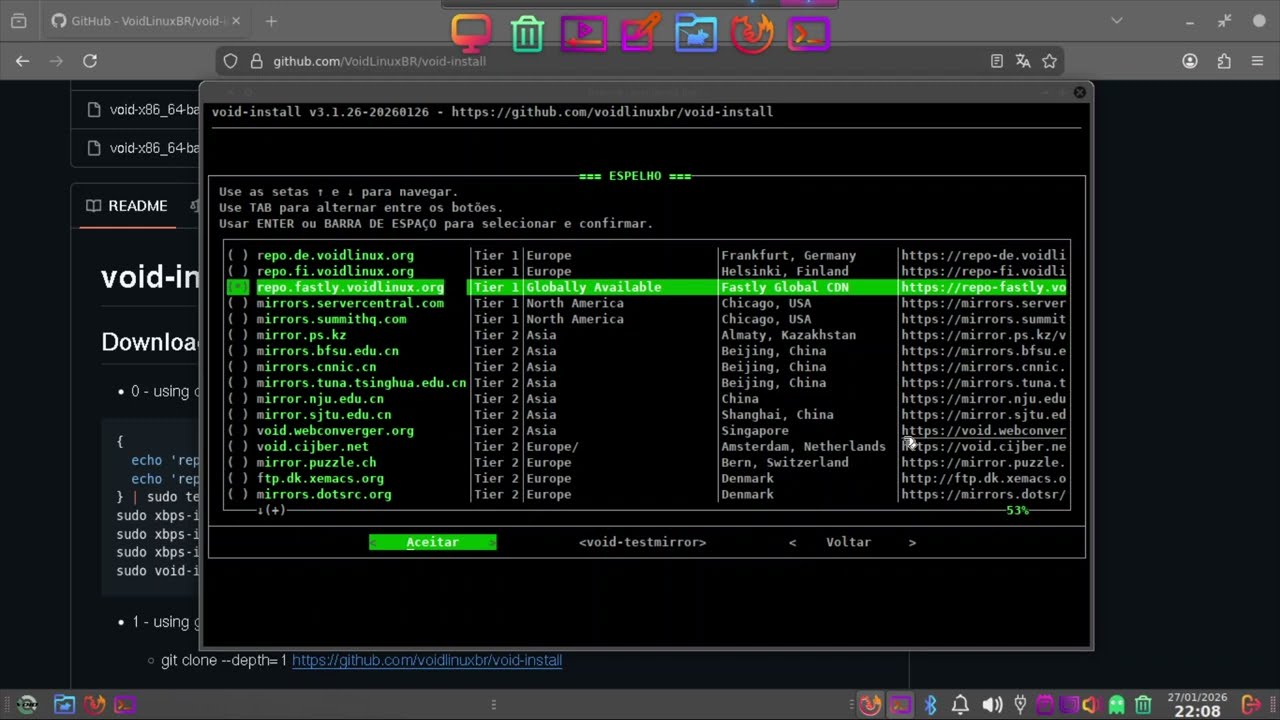Select the mirrors.summithq.com radio button
Viewport: 1280px width, 720px height.
tap(238, 319)
